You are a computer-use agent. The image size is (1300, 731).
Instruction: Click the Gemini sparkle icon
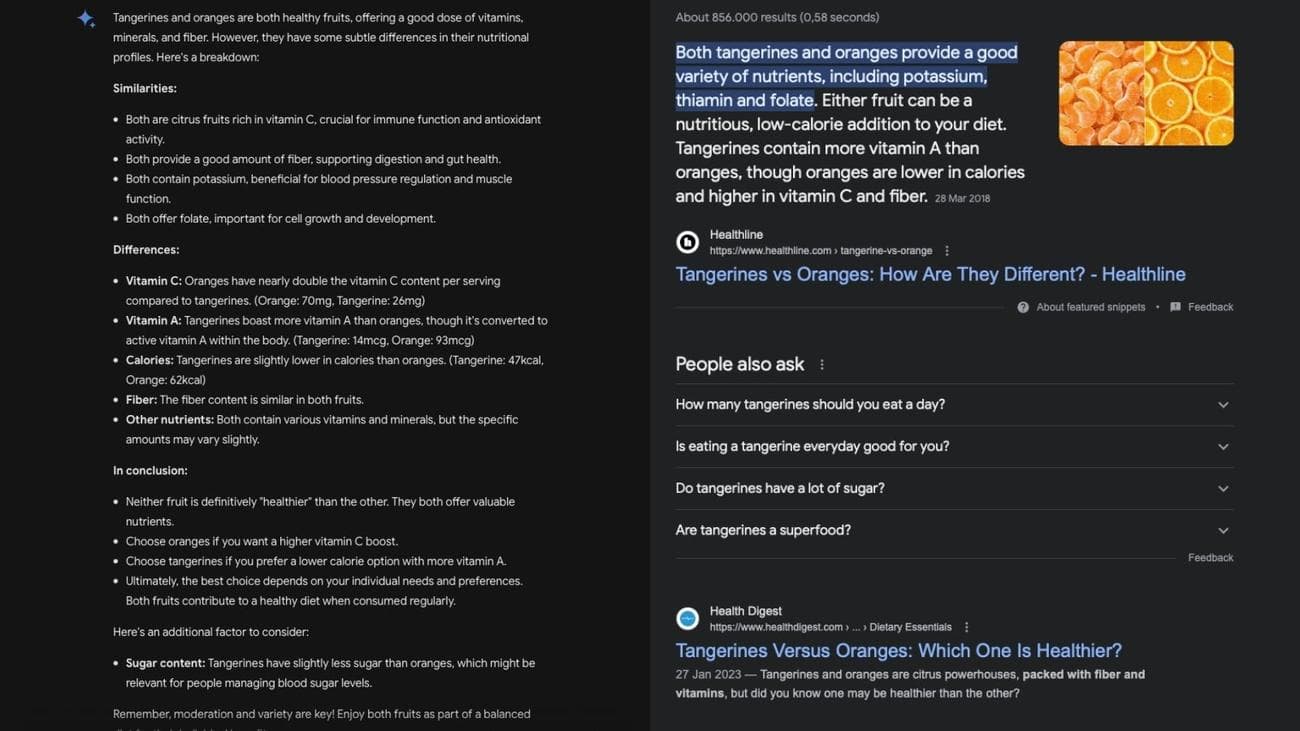85,18
